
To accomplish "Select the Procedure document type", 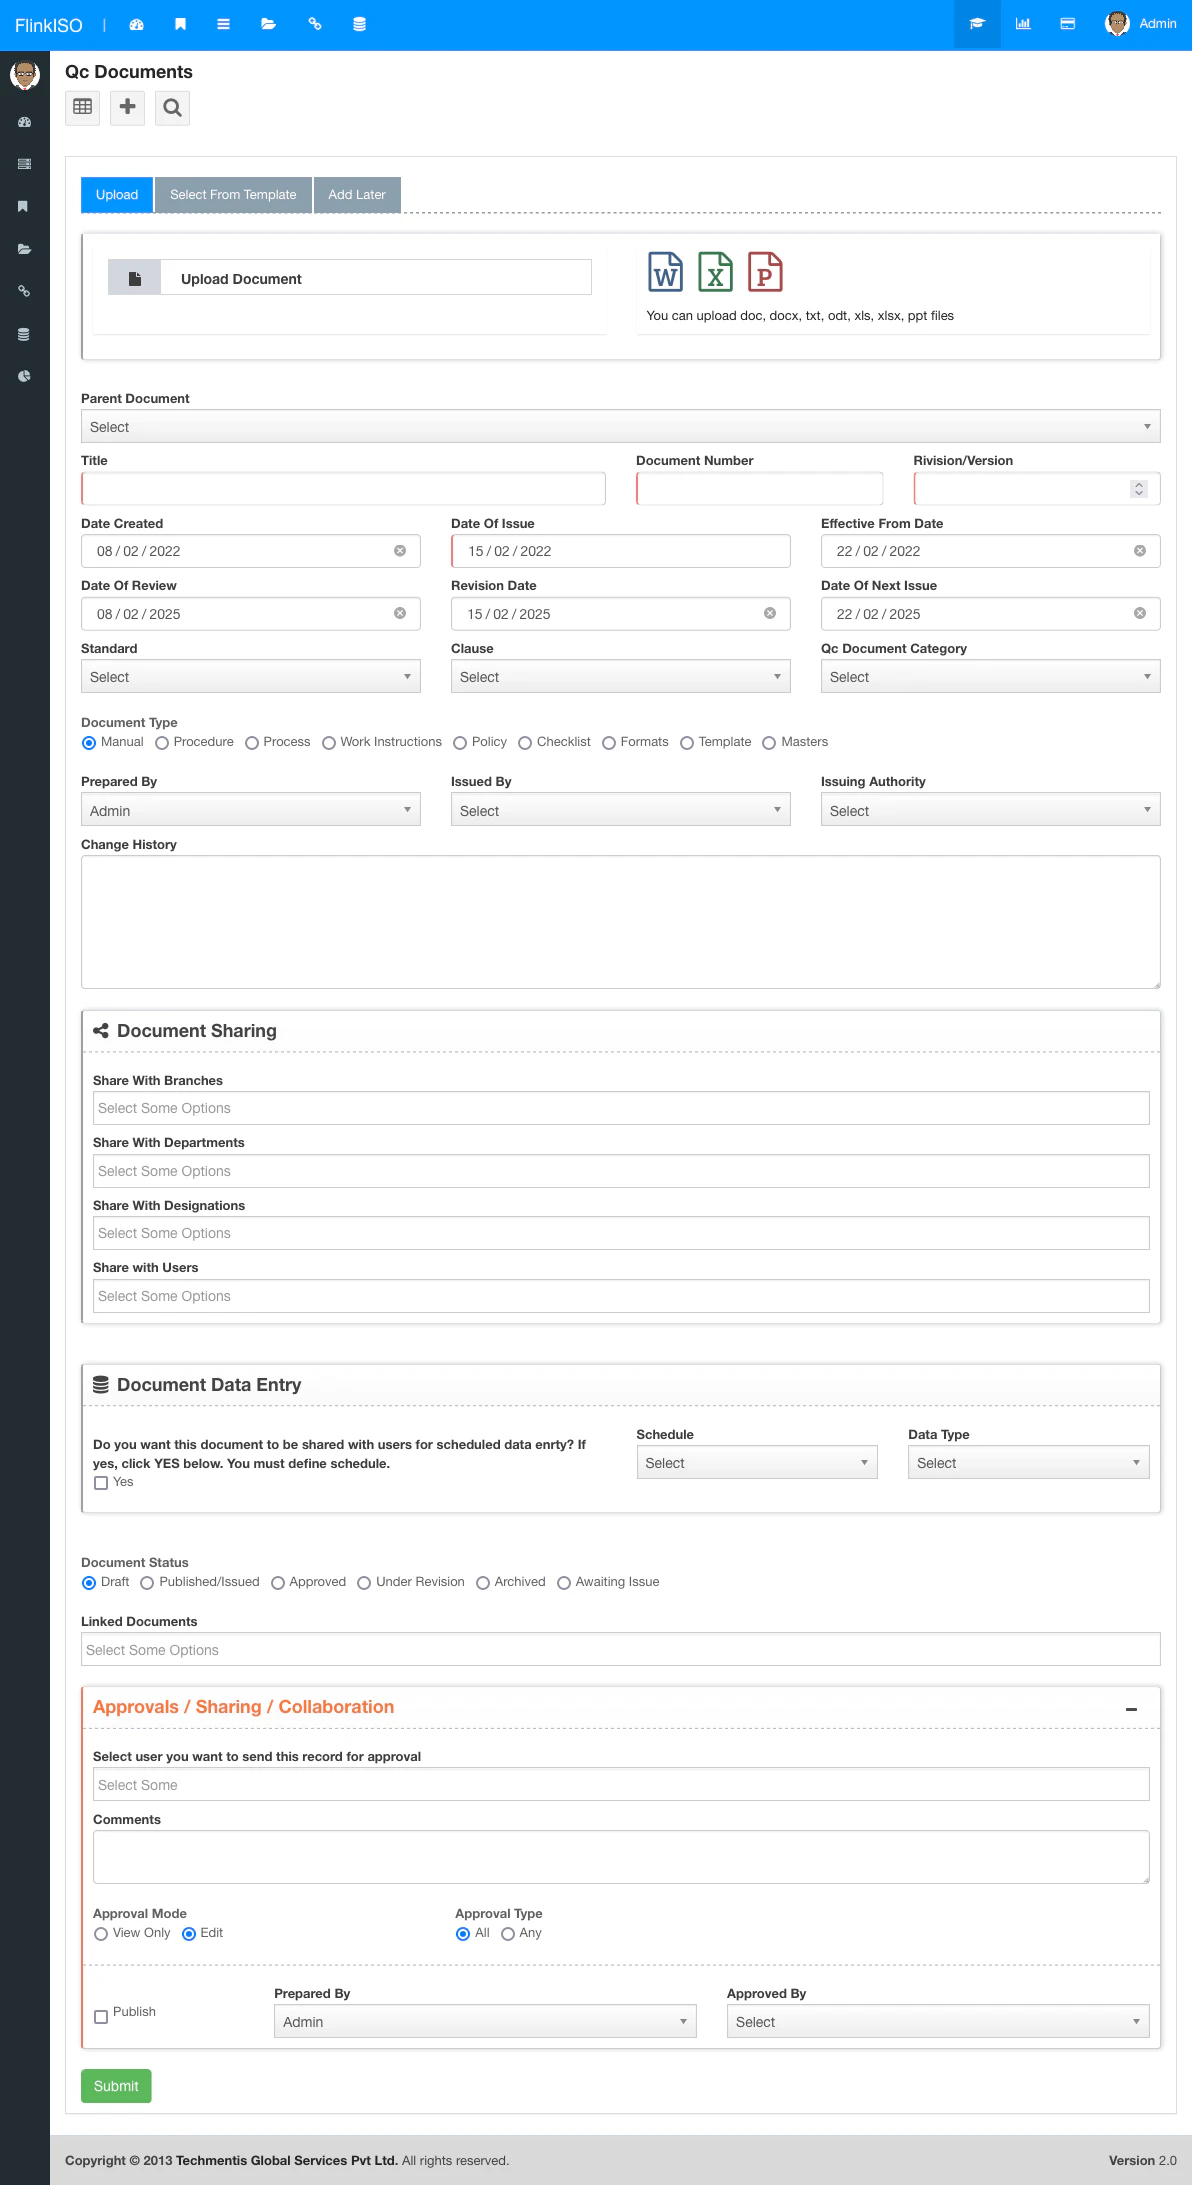I will pyautogui.click(x=162, y=743).
